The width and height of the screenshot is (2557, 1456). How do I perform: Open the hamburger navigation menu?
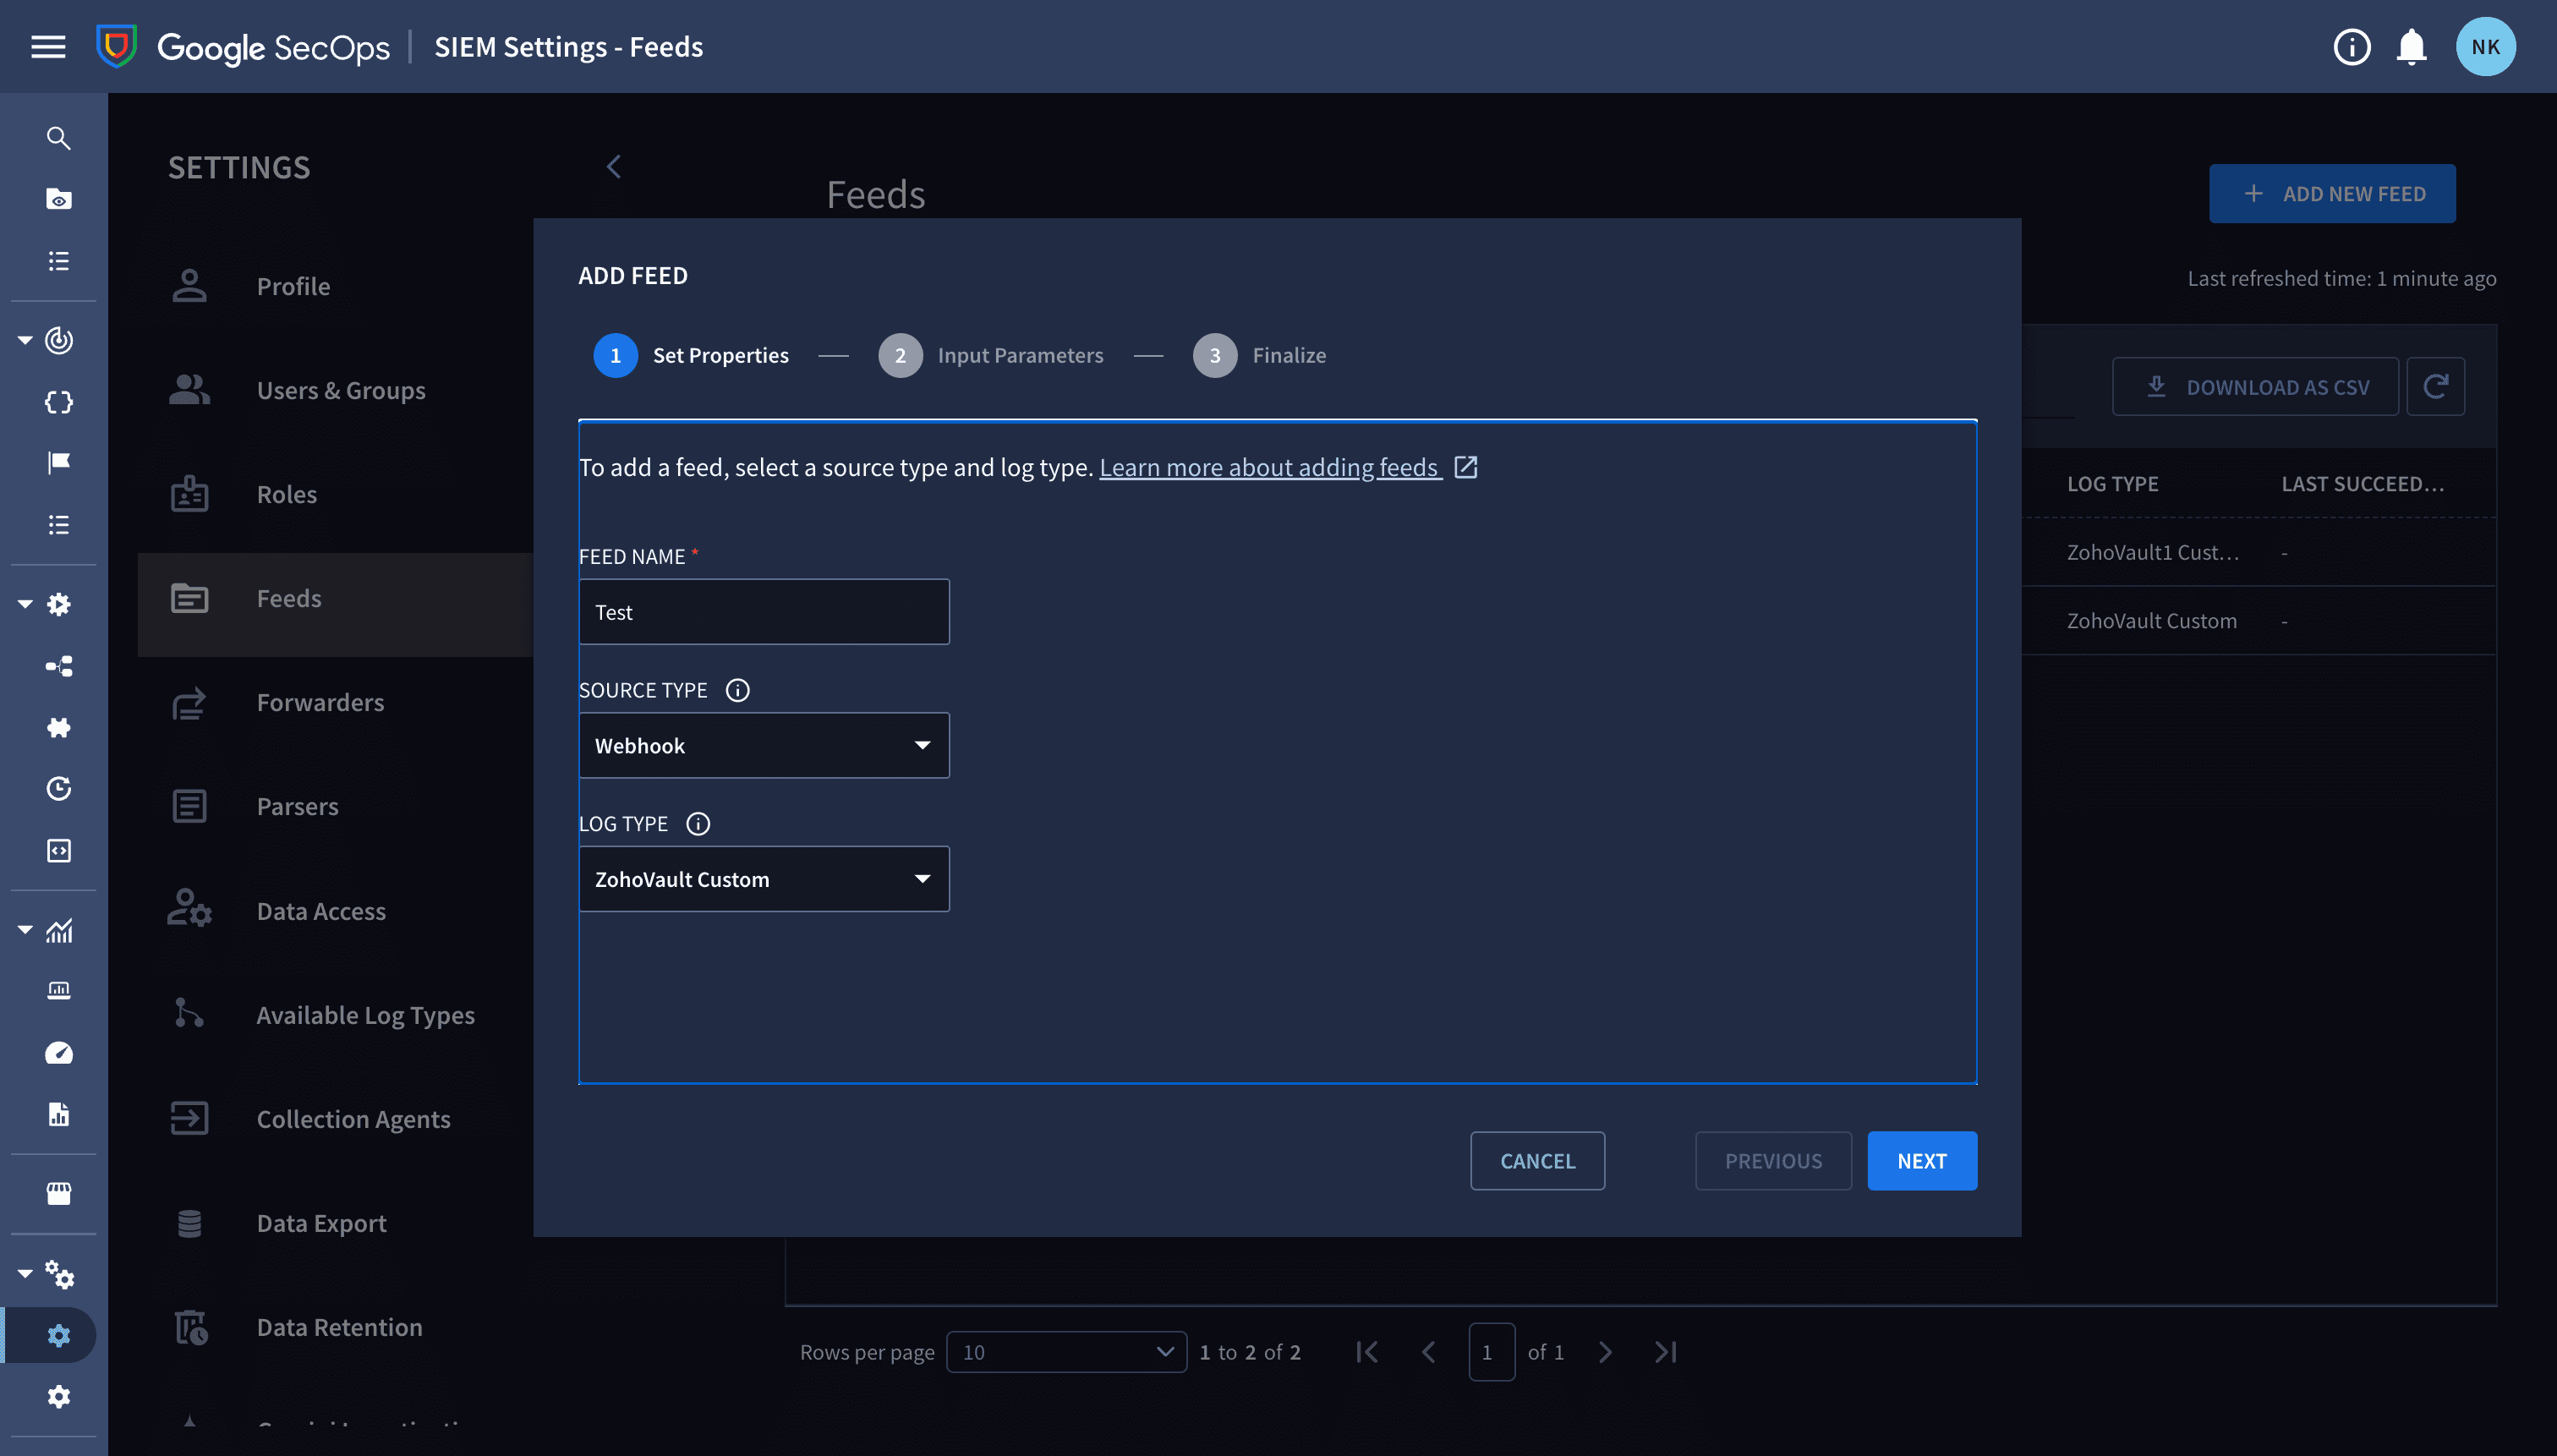(48, 47)
